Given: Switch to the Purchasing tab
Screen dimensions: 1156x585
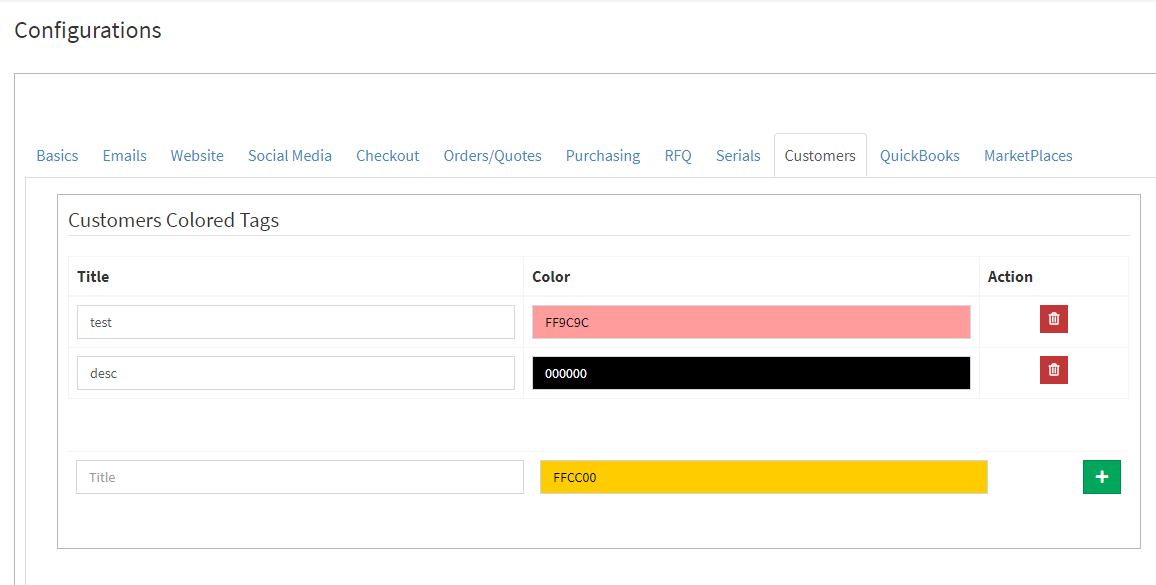Looking at the screenshot, I should pos(603,156).
